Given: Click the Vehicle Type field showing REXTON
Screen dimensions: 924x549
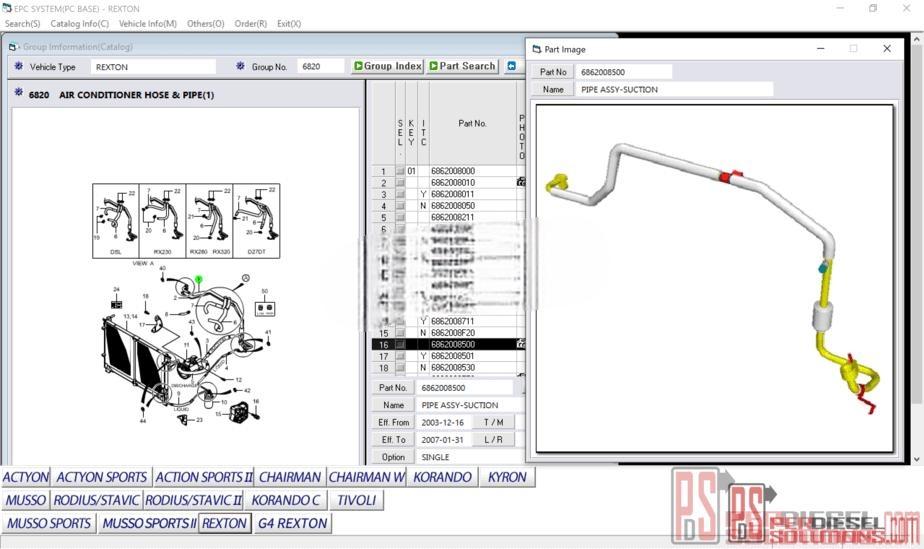Looking at the screenshot, I should coord(153,67).
